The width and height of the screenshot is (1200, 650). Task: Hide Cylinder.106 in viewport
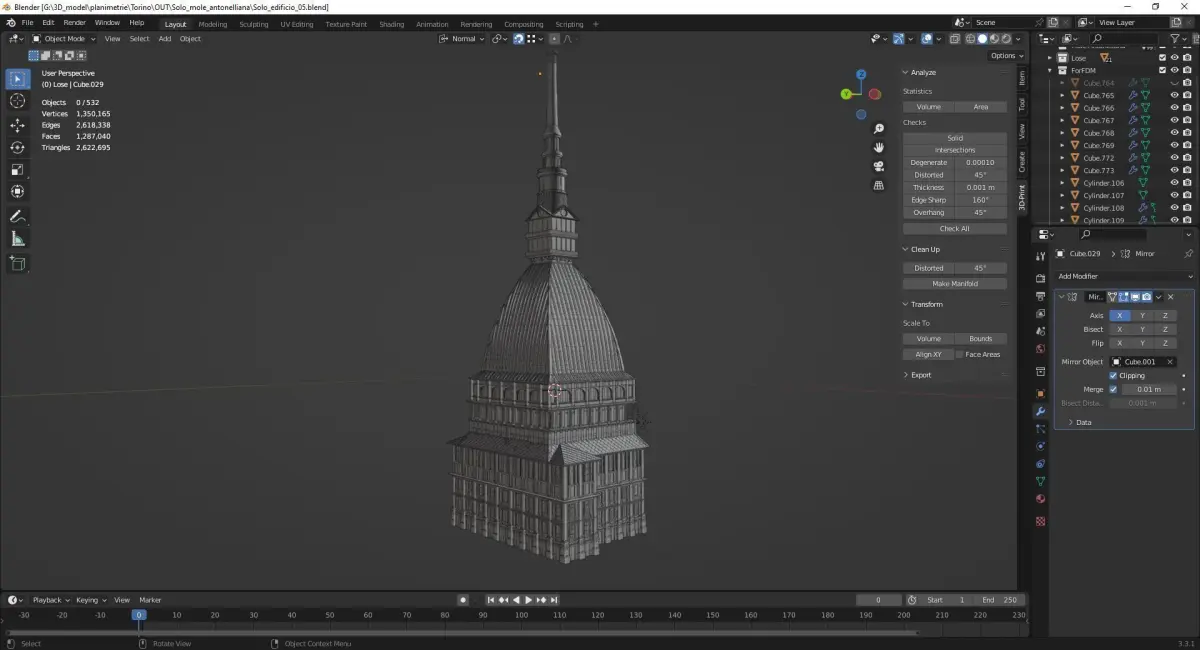coord(1175,183)
